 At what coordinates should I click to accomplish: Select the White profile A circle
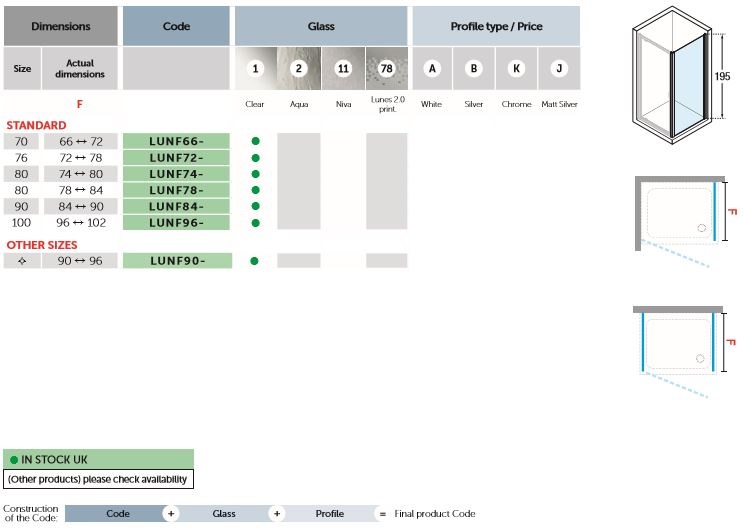pyautogui.click(x=432, y=68)
